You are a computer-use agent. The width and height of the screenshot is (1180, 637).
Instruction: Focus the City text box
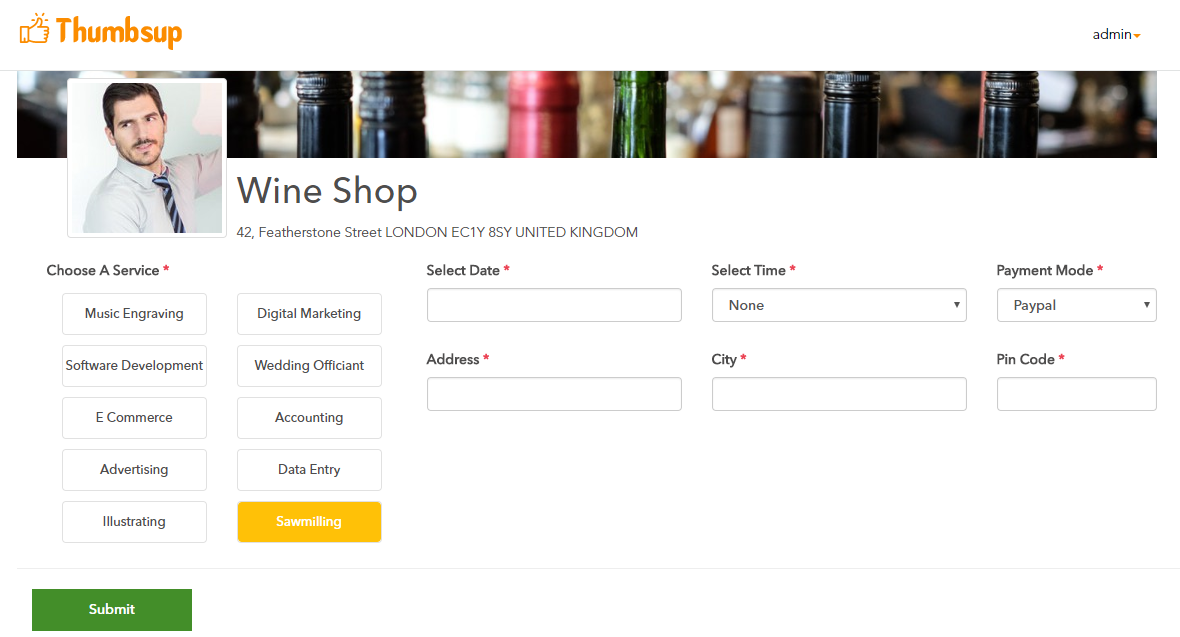[x=839, y=394]
